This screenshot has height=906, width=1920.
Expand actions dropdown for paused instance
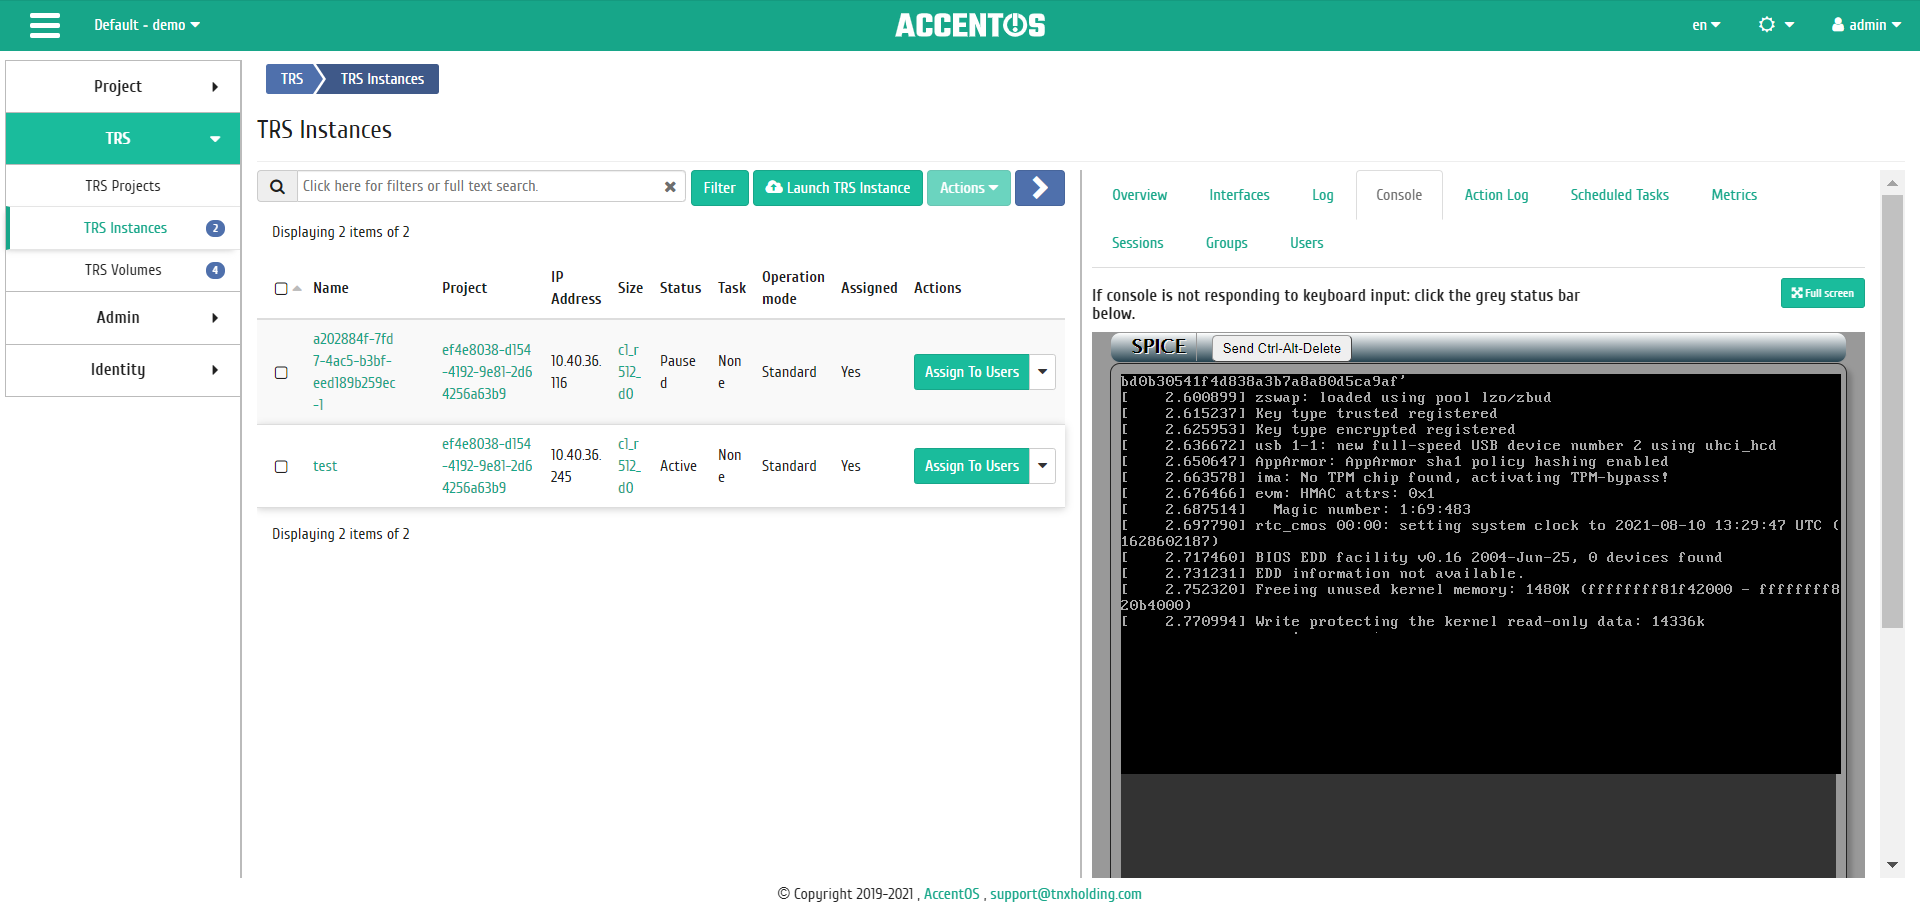1042,372
